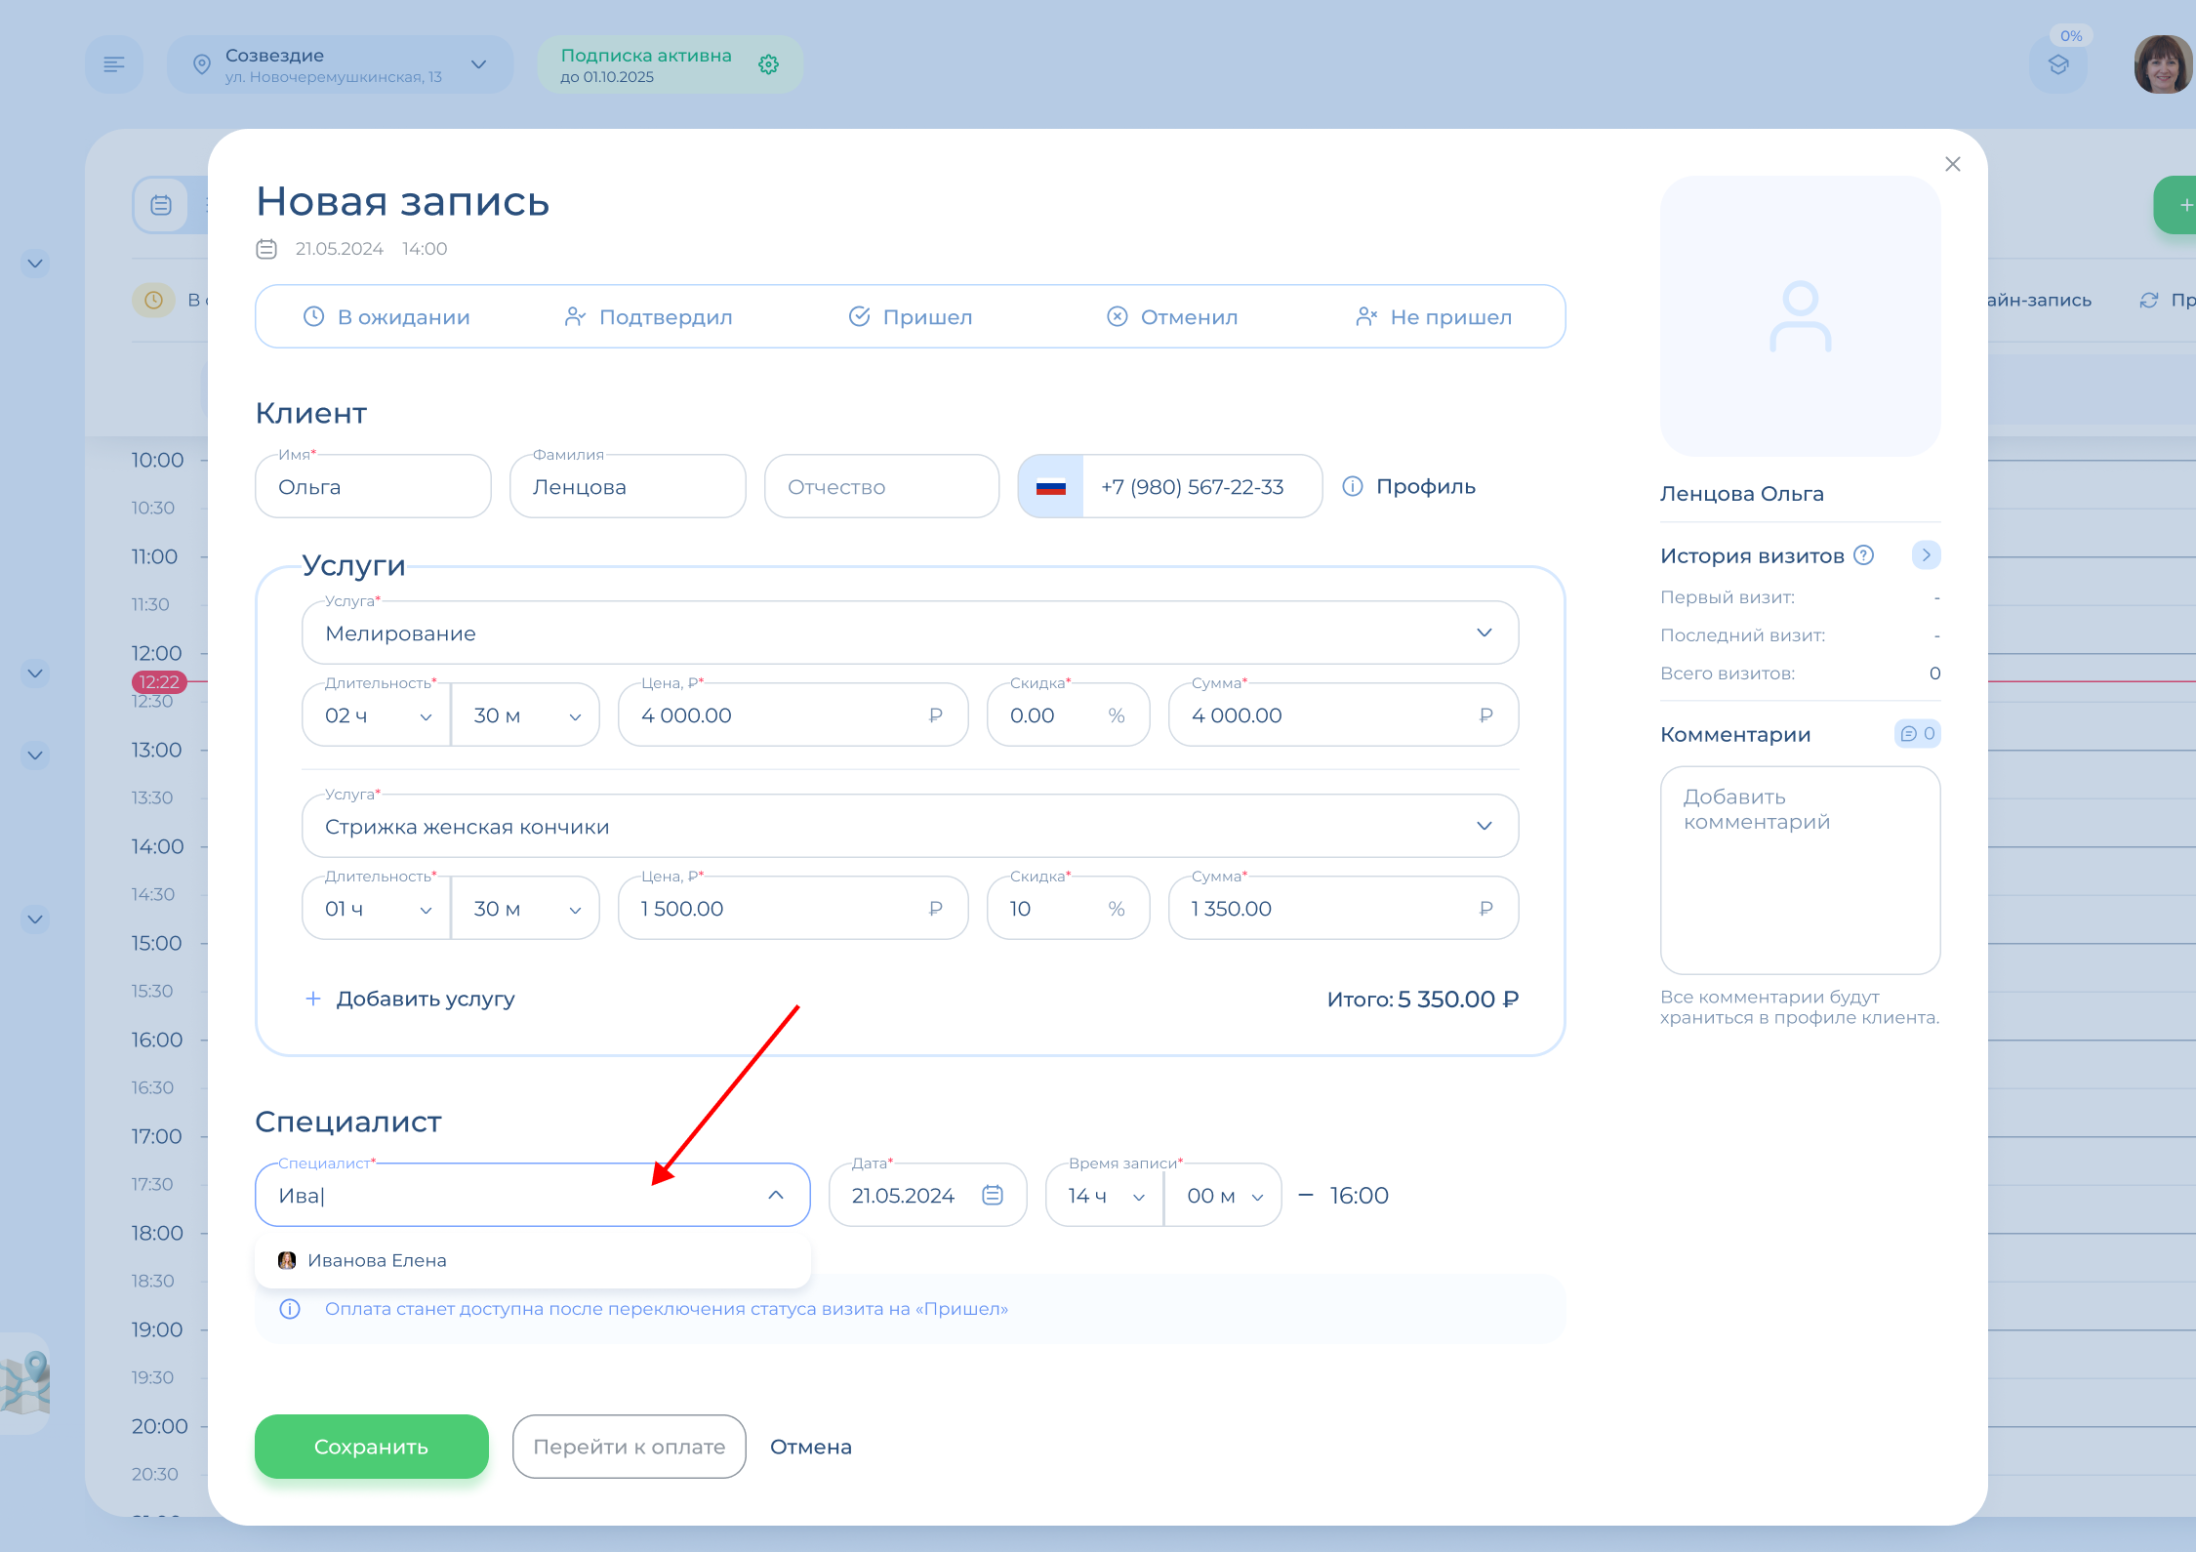Open the hamburger menu icon
2196x1552 pixels.
click(114, 65)
